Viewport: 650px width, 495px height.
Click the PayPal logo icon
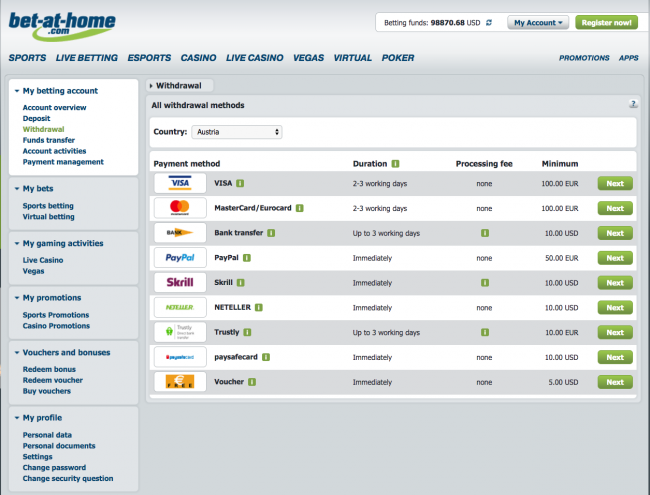tap(180, 258)
